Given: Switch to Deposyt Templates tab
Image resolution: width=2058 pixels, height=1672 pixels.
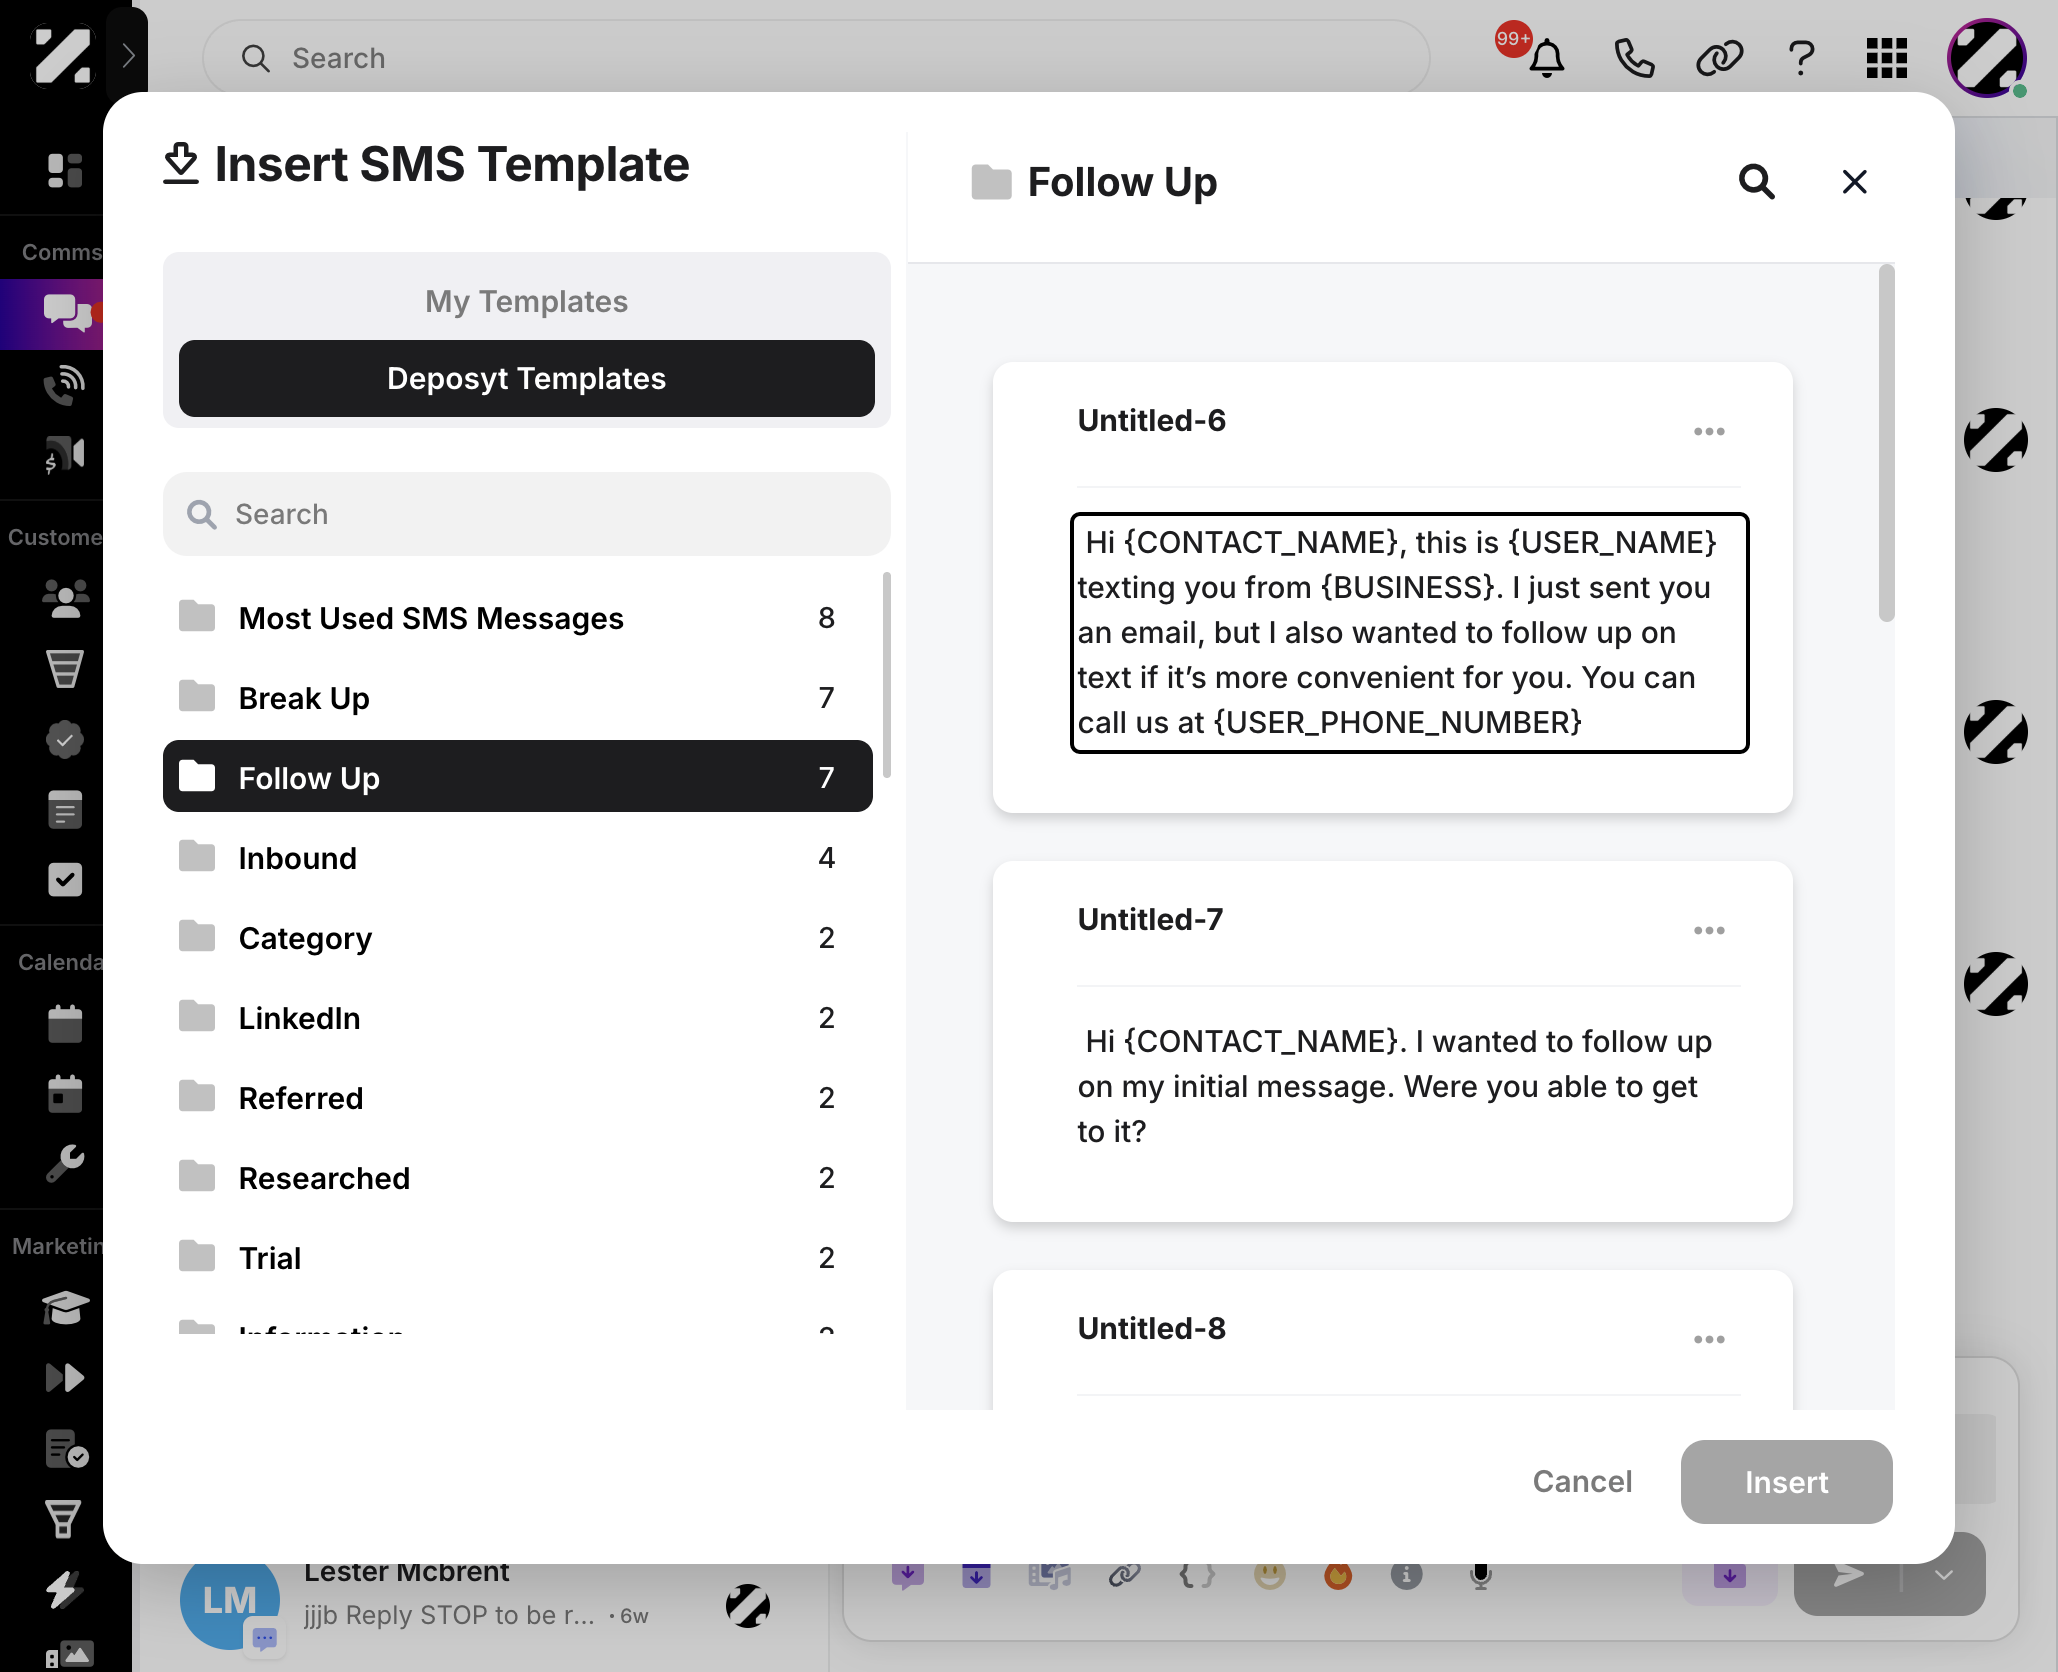Looking at the screenshot, I should click(x=526, y=378).
